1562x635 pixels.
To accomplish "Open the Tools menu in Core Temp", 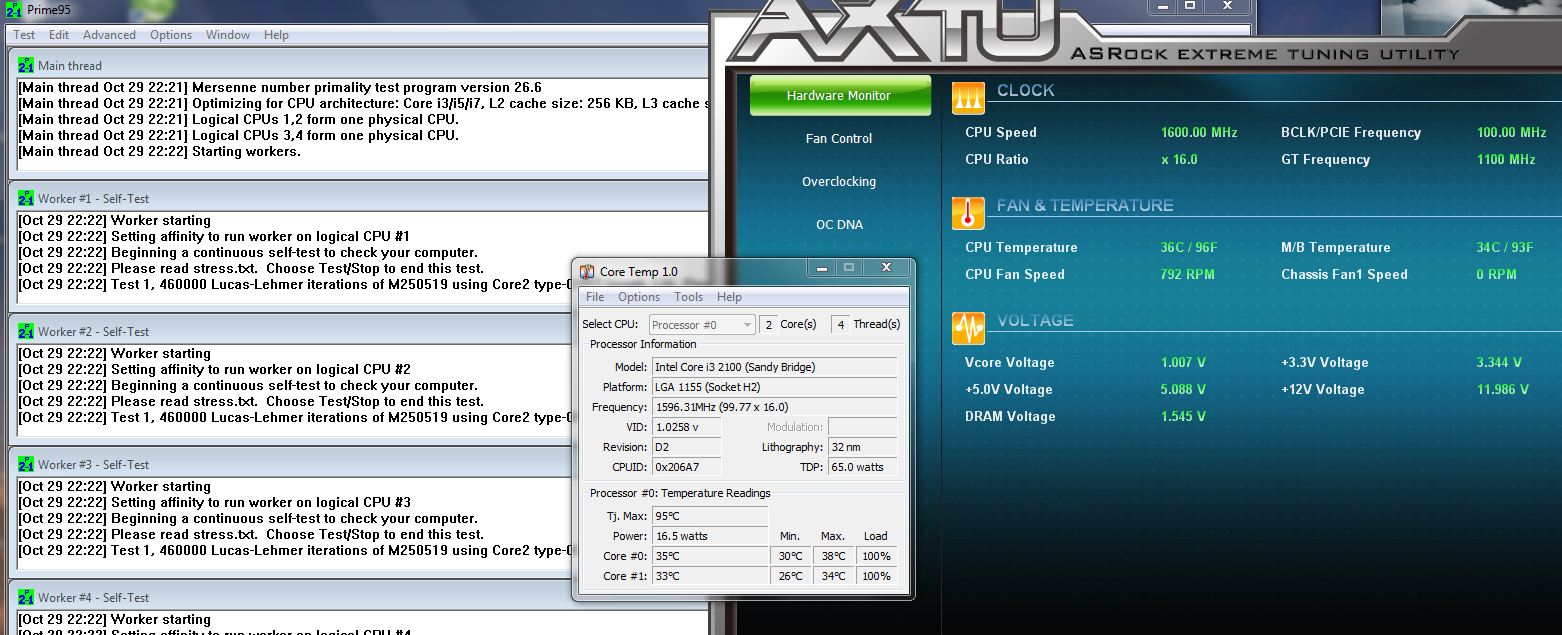I will coord(688,297).
